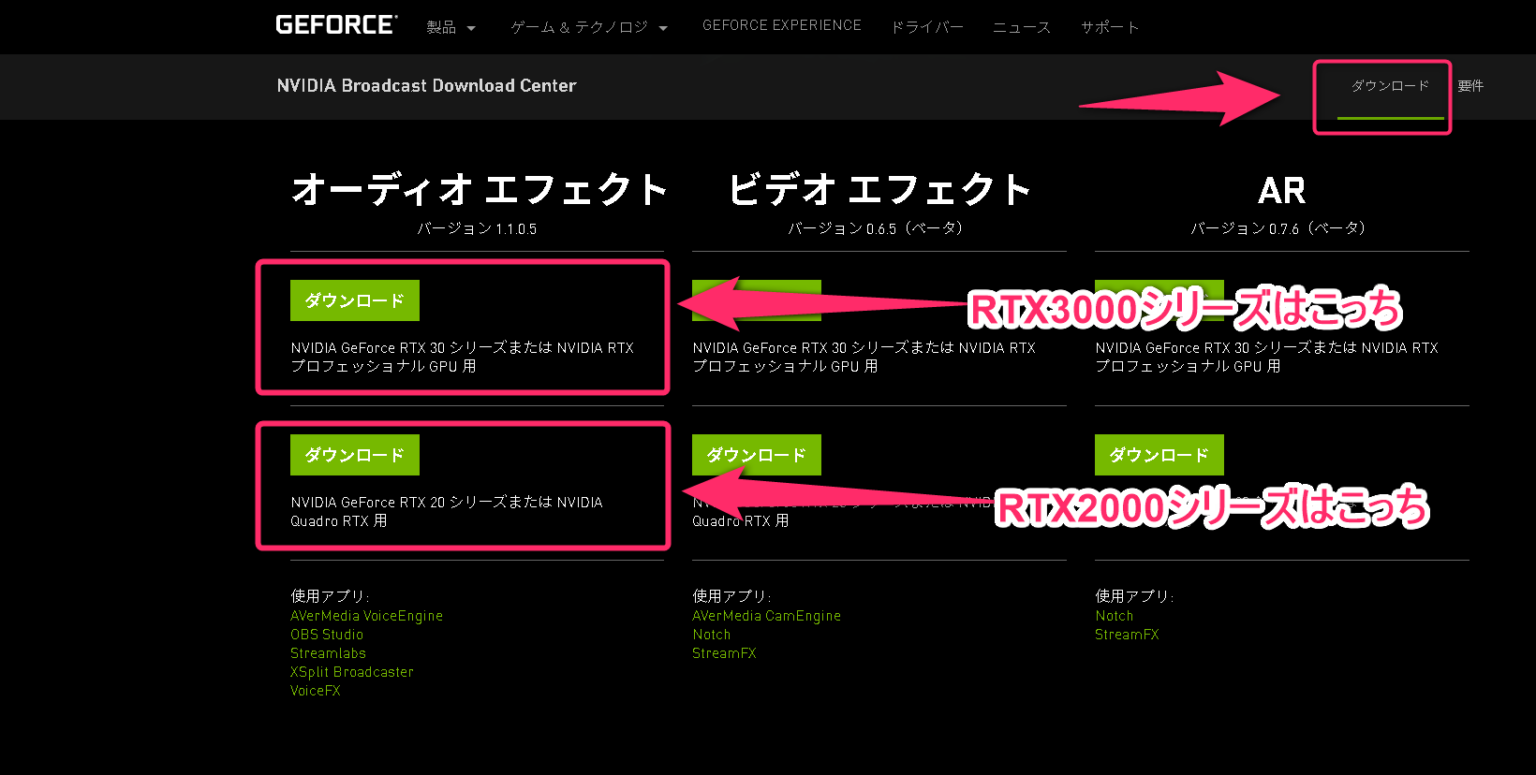
Task: Expand the ゲーム & テクノロジ menu
Action: tap(580, 27)
